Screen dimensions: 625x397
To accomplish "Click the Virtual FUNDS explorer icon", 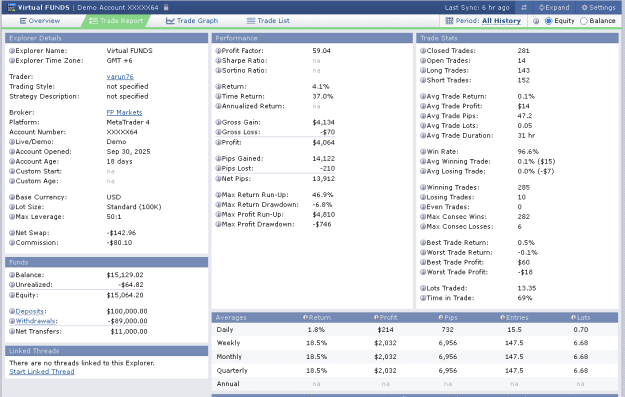I will click(12, 7).
